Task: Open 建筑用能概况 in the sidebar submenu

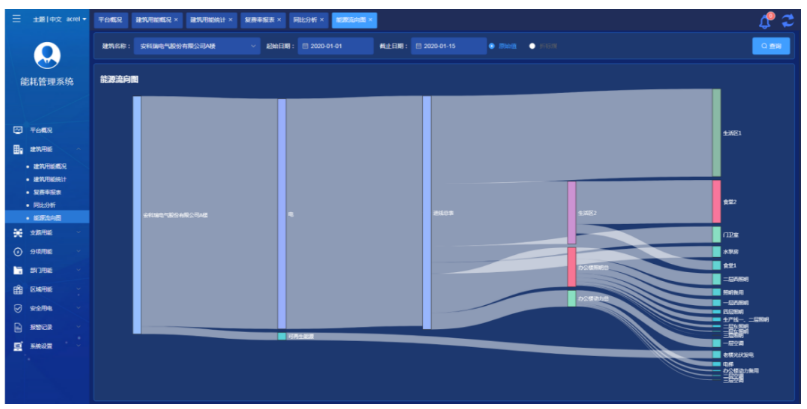Action: pos(49,166)
